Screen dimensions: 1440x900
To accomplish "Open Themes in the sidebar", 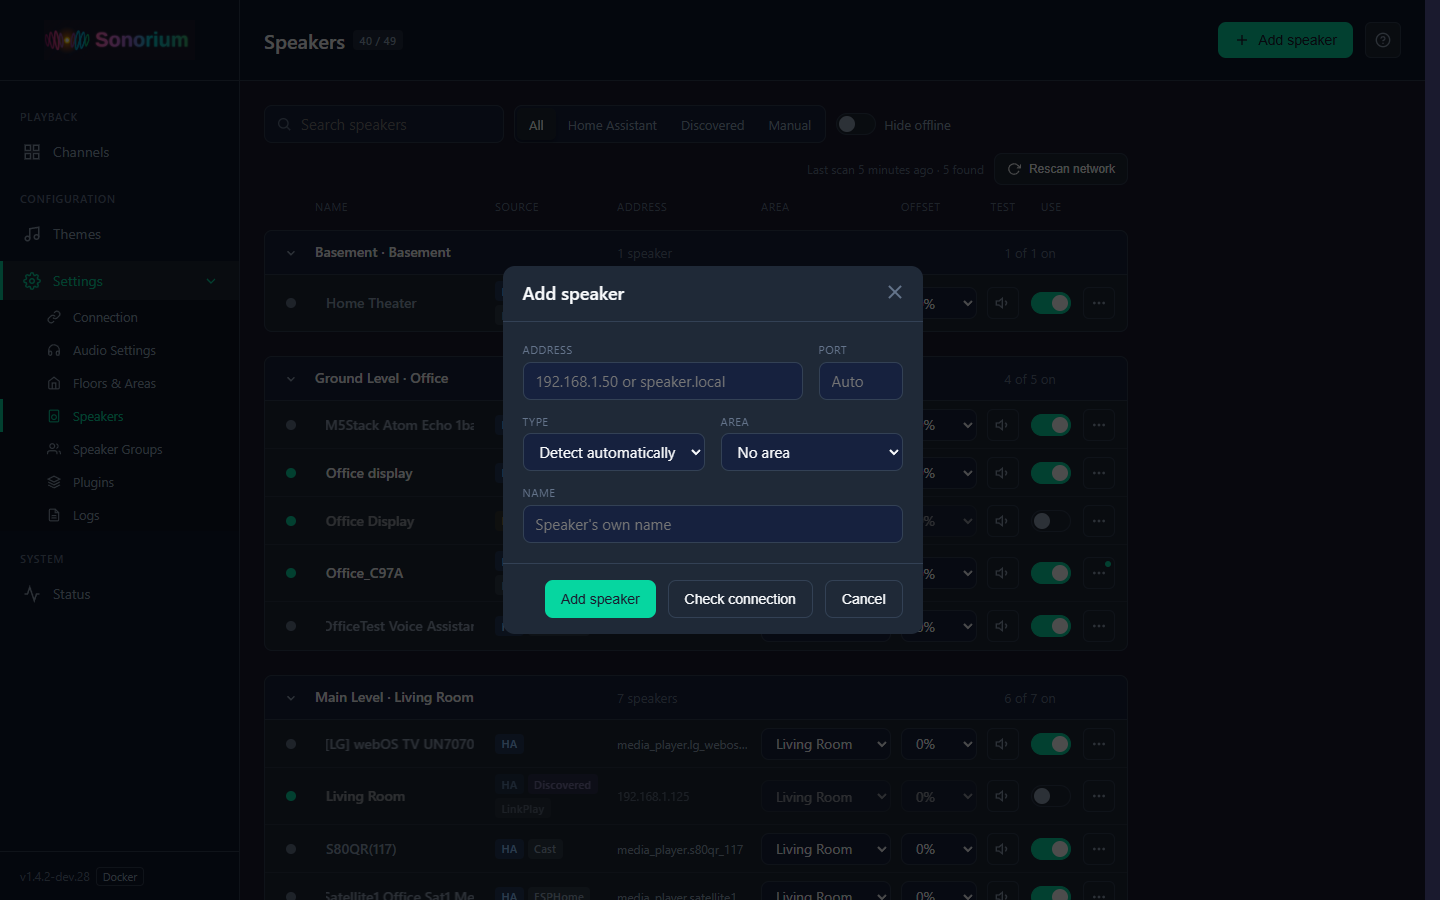I will pyautogui.click(x=119, y=234).
